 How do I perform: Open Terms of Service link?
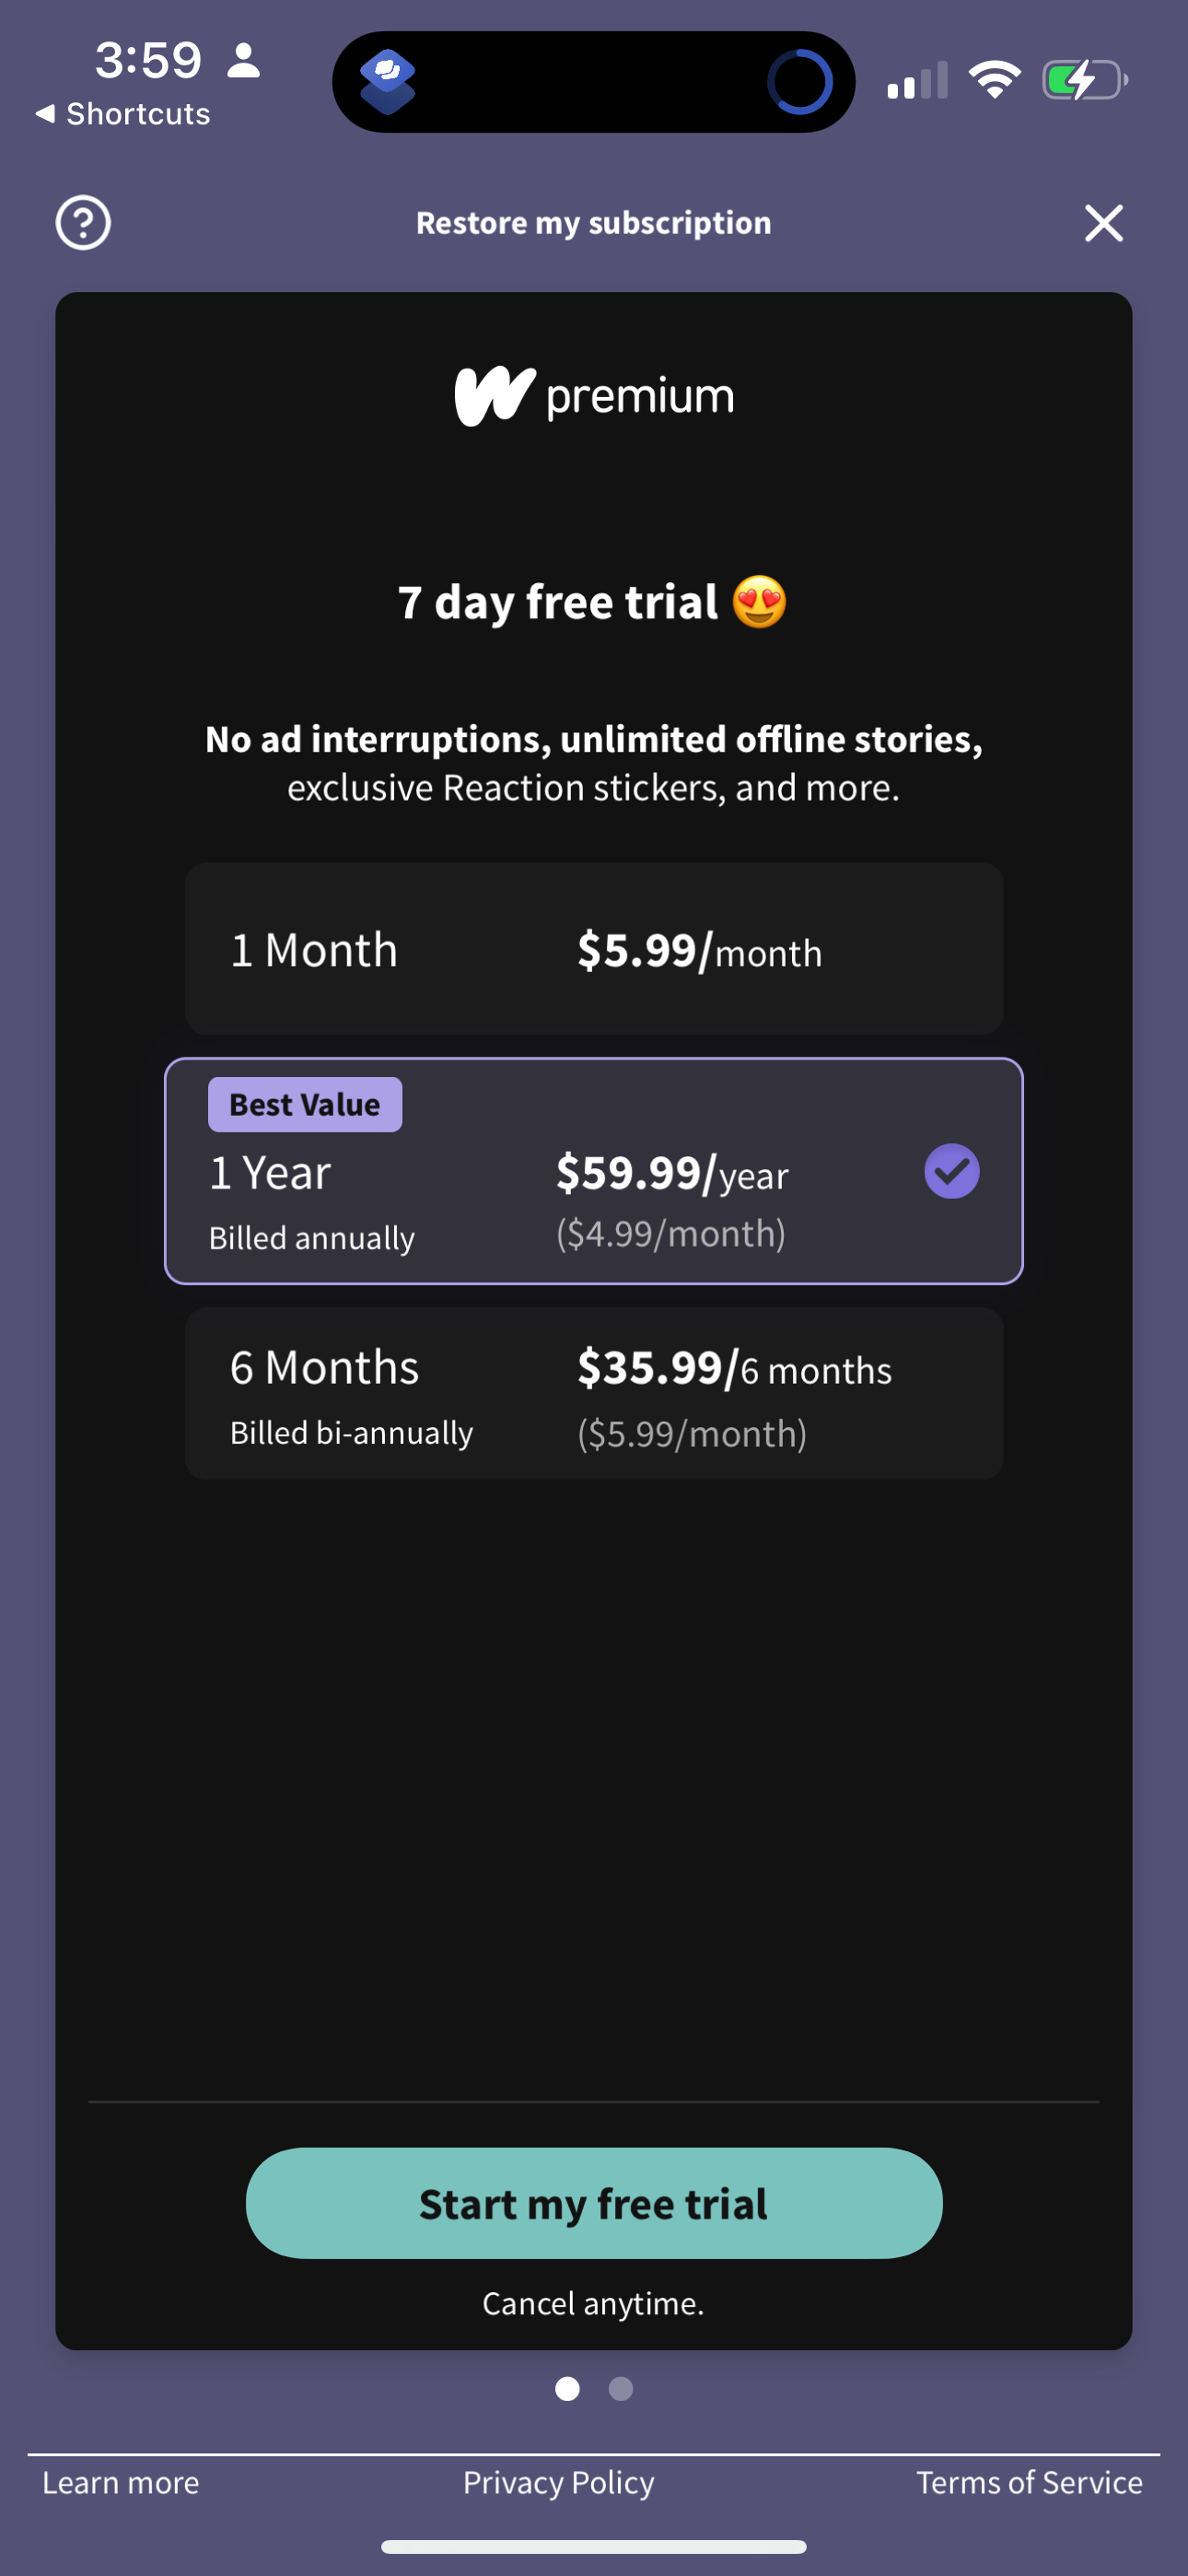click(x=1029, y=2482)
